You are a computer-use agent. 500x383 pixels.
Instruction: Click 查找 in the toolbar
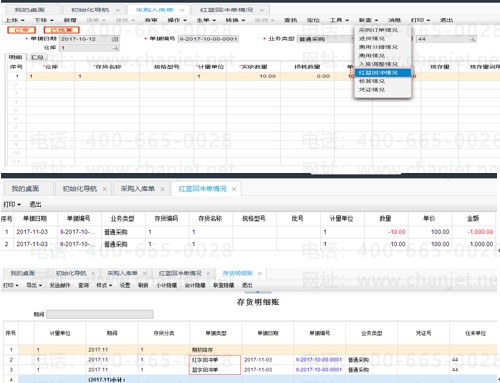[290, 20]
